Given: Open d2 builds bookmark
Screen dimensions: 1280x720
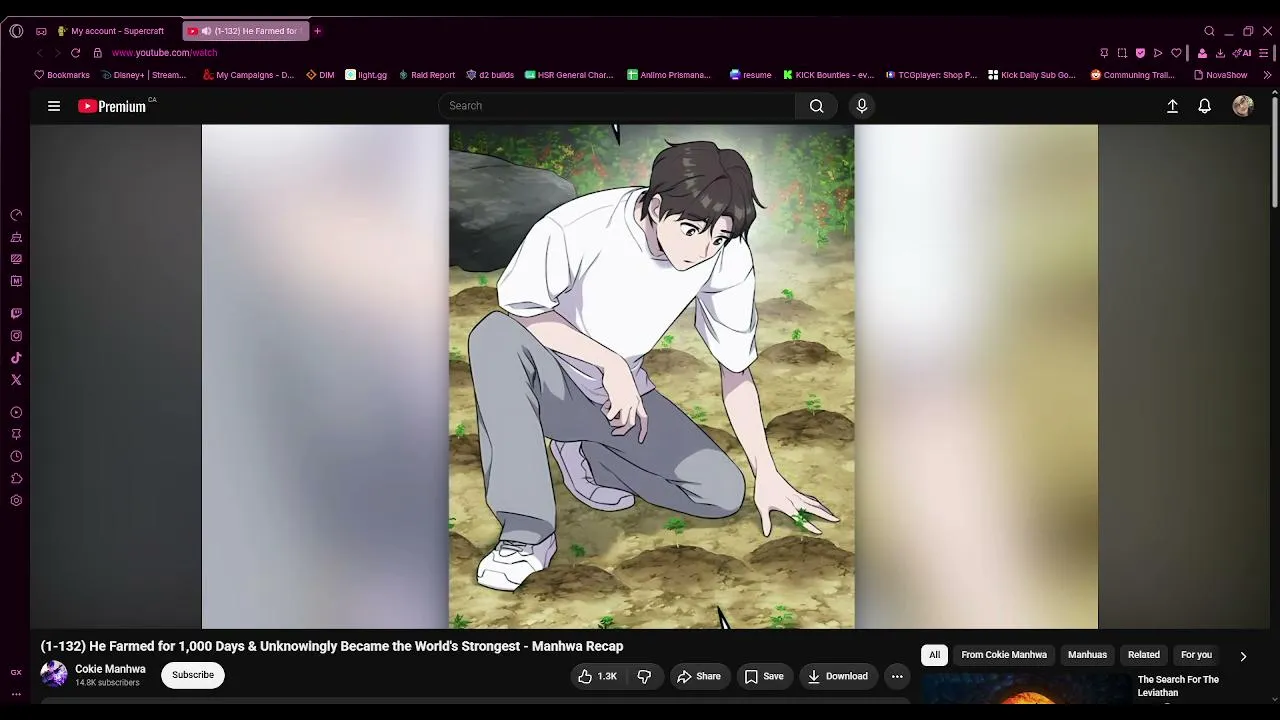Looking at the screenshot, I should coord(490,75).
